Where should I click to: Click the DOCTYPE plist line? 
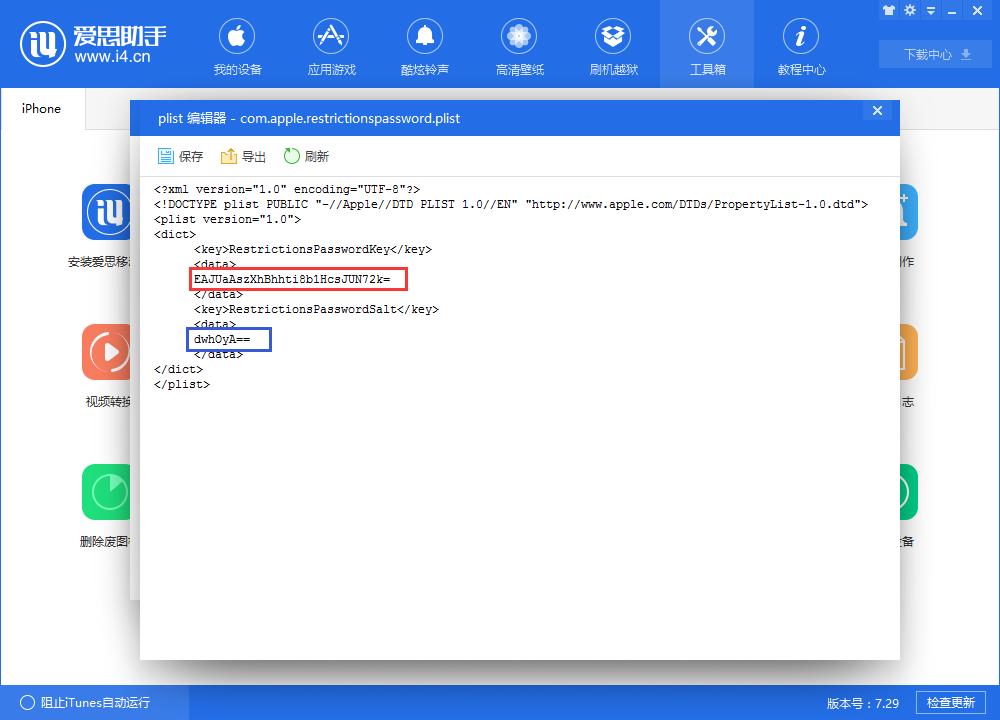click(x=511, y=204)
